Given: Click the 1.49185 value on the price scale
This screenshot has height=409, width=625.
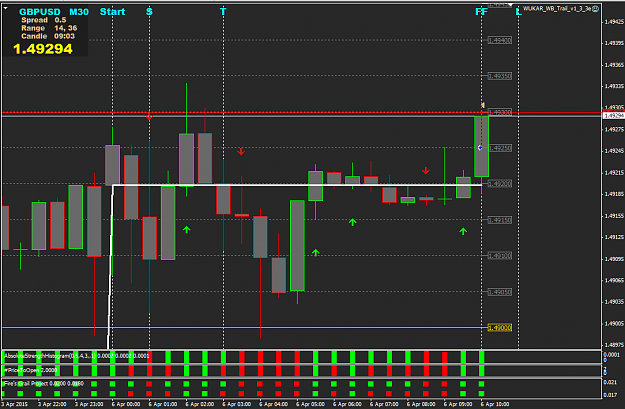Looking at the screenshot, I should 614,194.
